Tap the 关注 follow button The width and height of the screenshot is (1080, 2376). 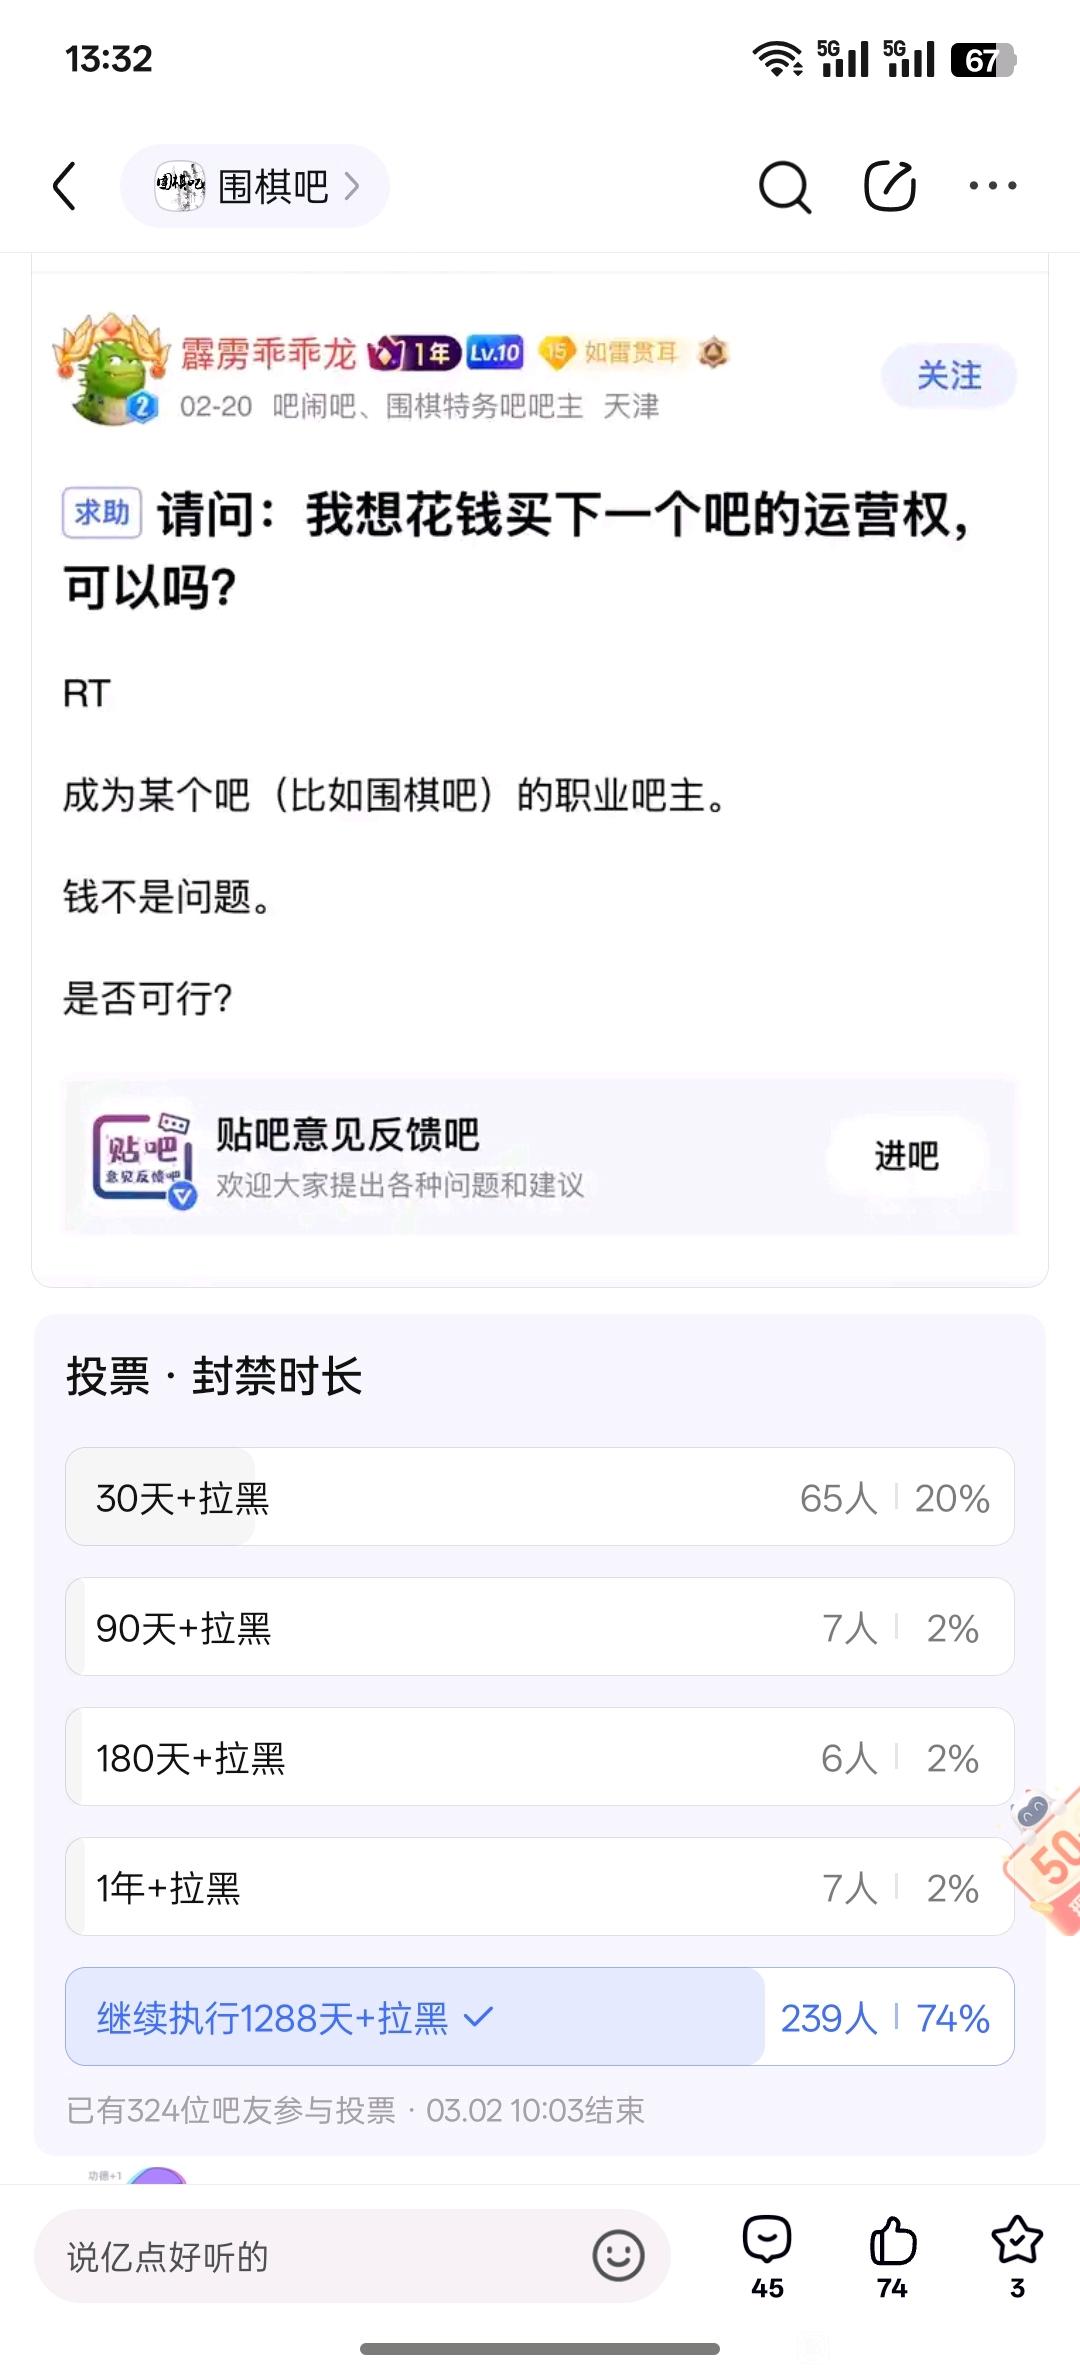click(948, 376)
